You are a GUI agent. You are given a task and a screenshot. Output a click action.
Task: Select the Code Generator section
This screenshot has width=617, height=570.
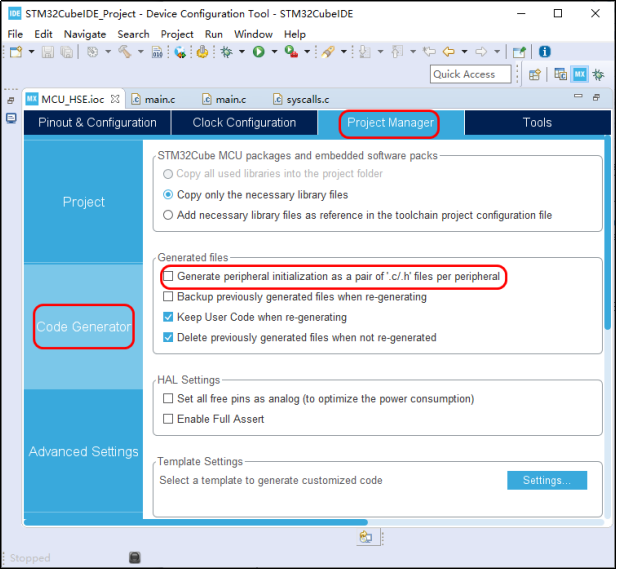click(83, 327)
